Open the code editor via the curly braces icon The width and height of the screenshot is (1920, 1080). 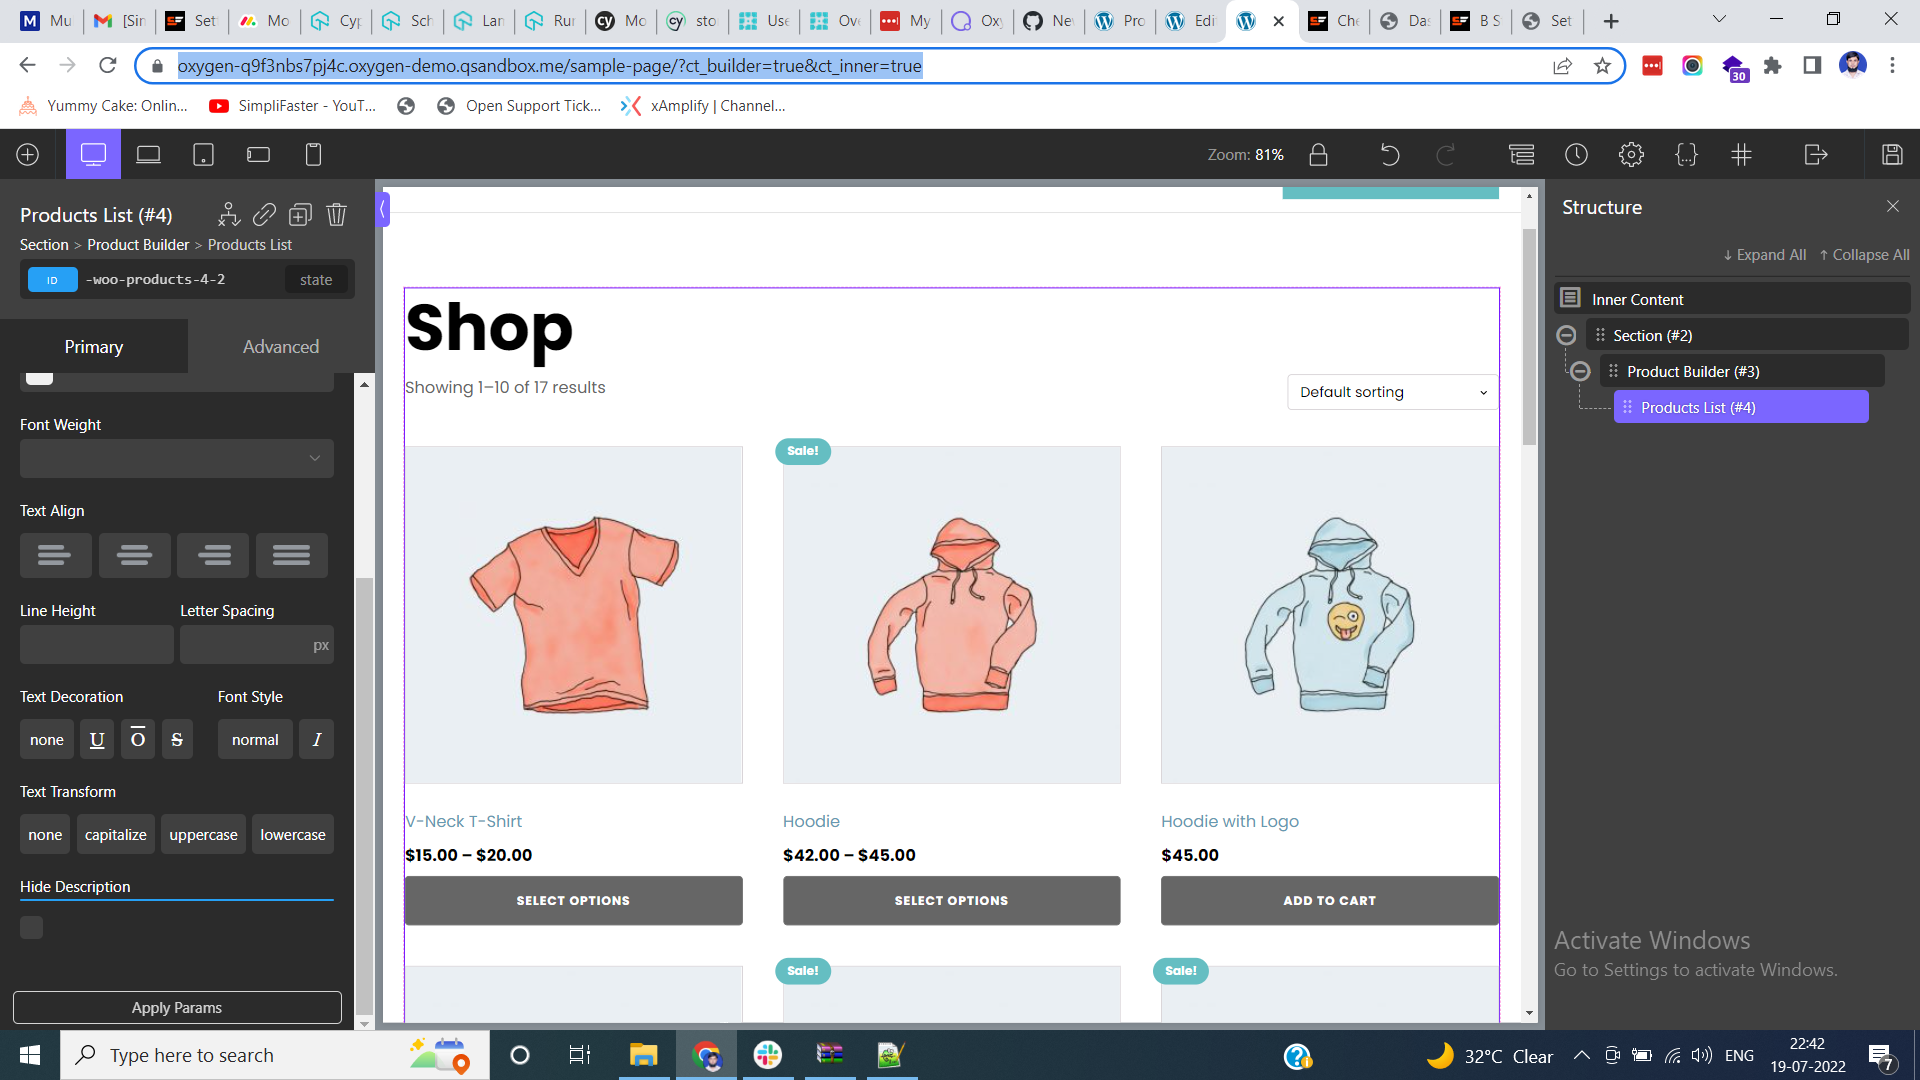point(1686,154)
